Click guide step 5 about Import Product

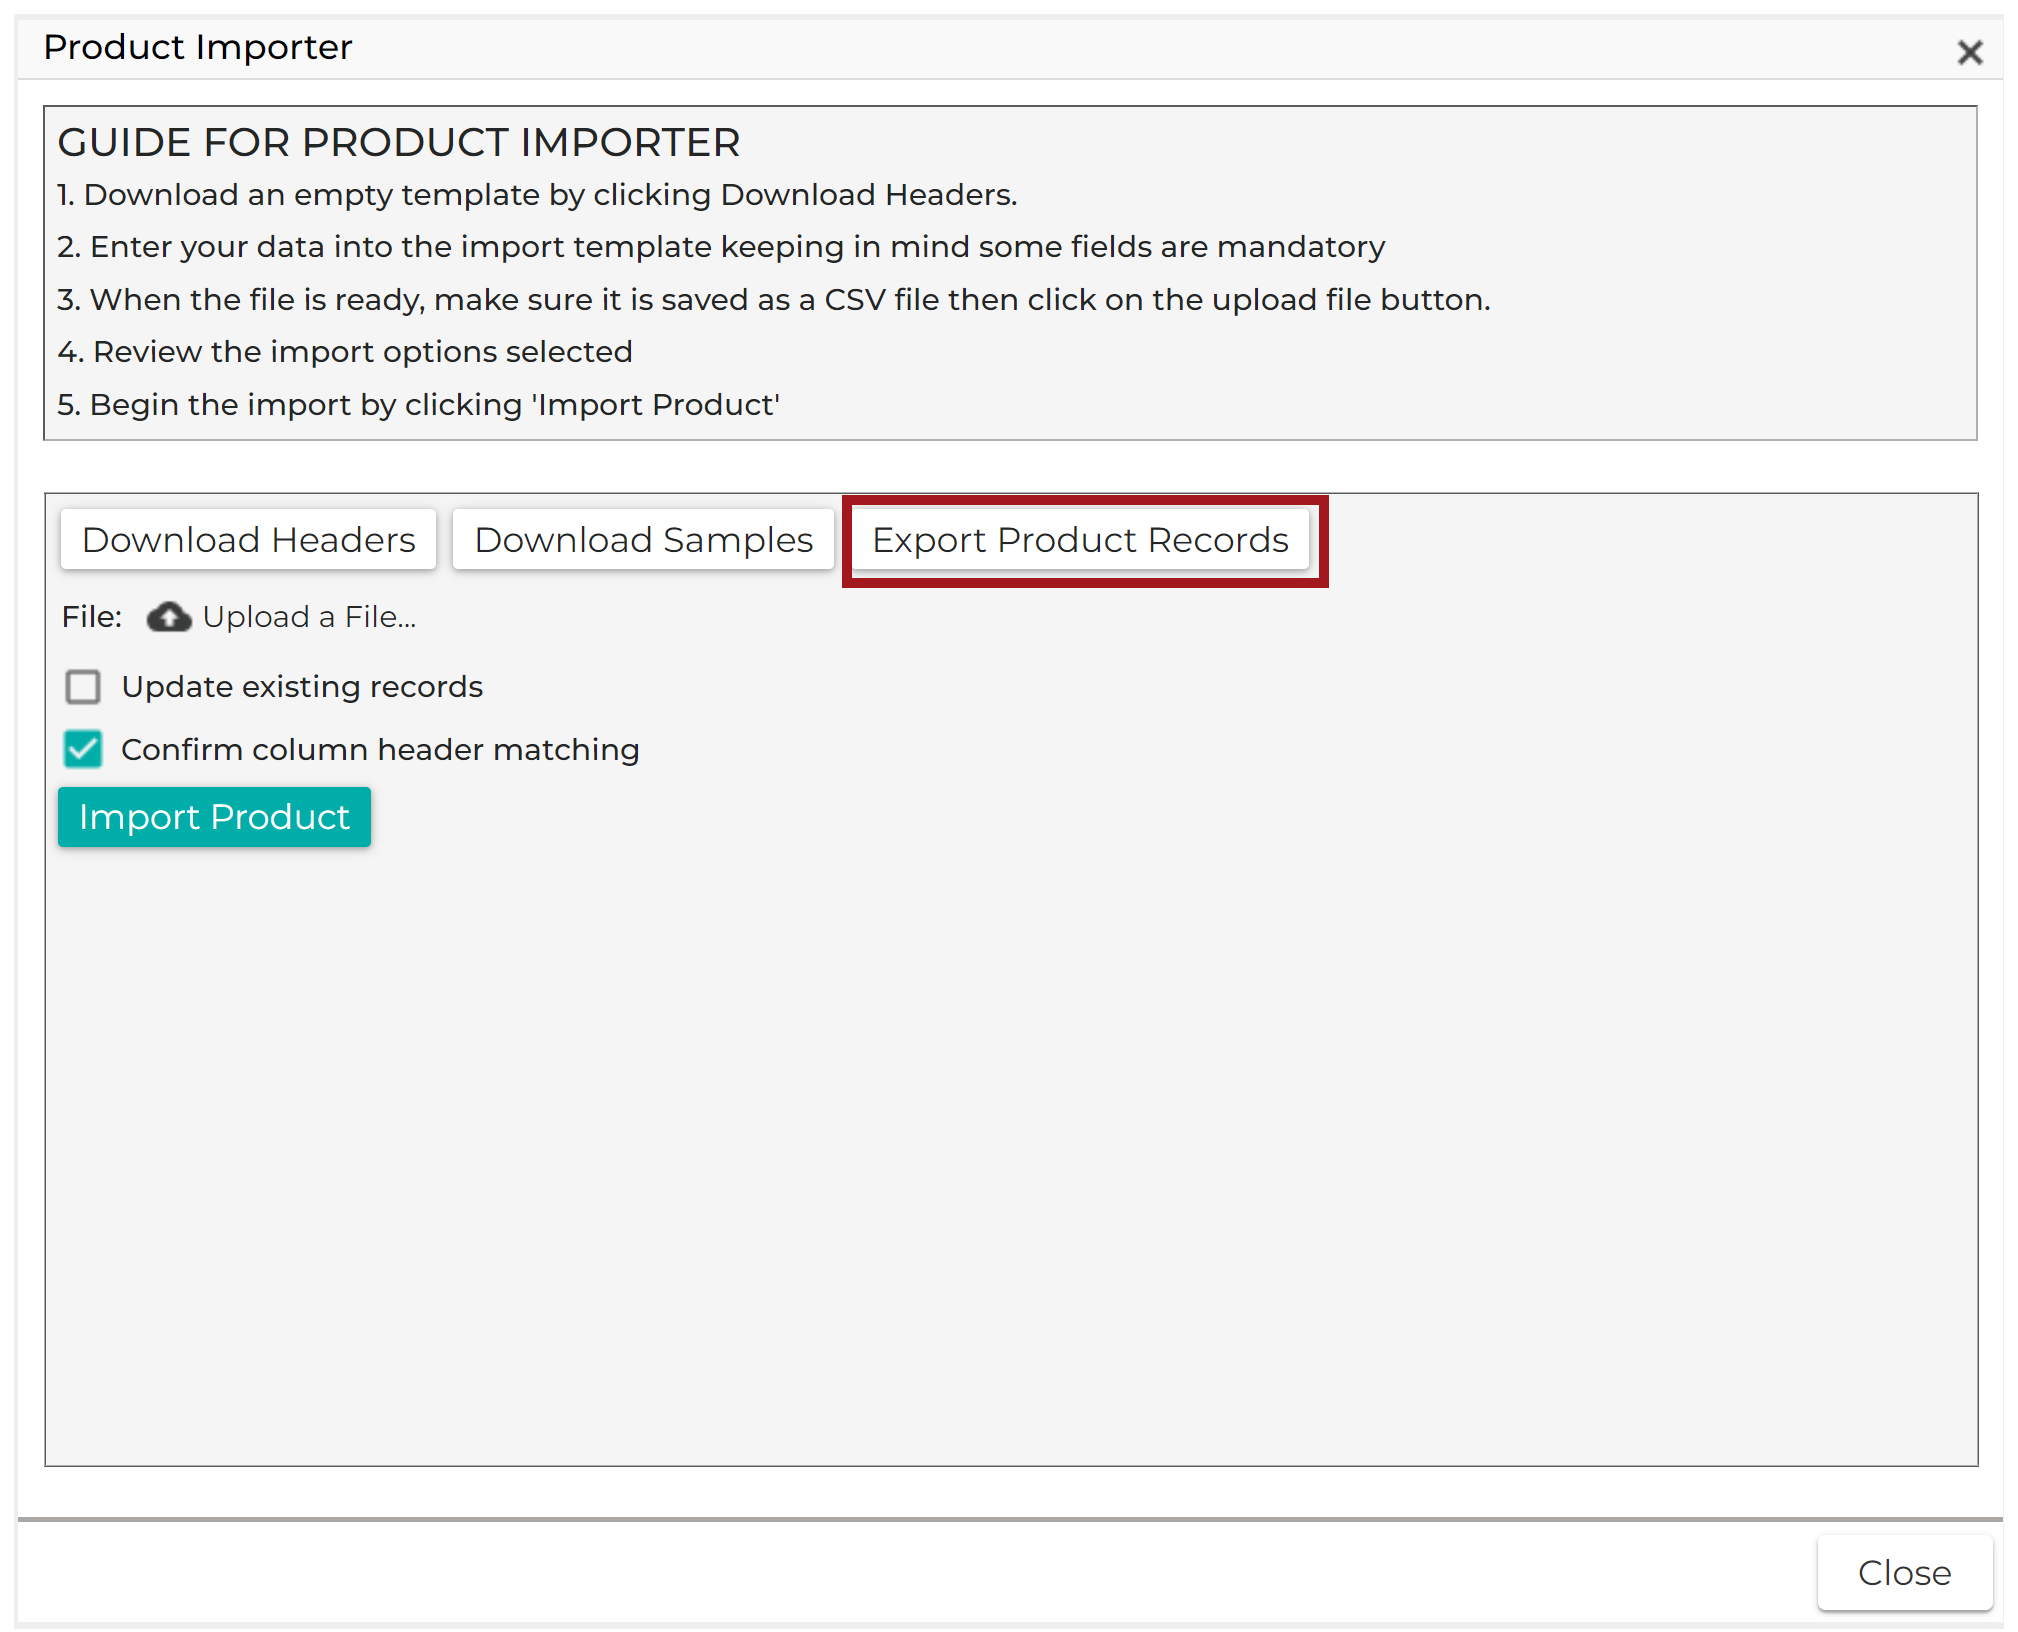click(419, 405)
